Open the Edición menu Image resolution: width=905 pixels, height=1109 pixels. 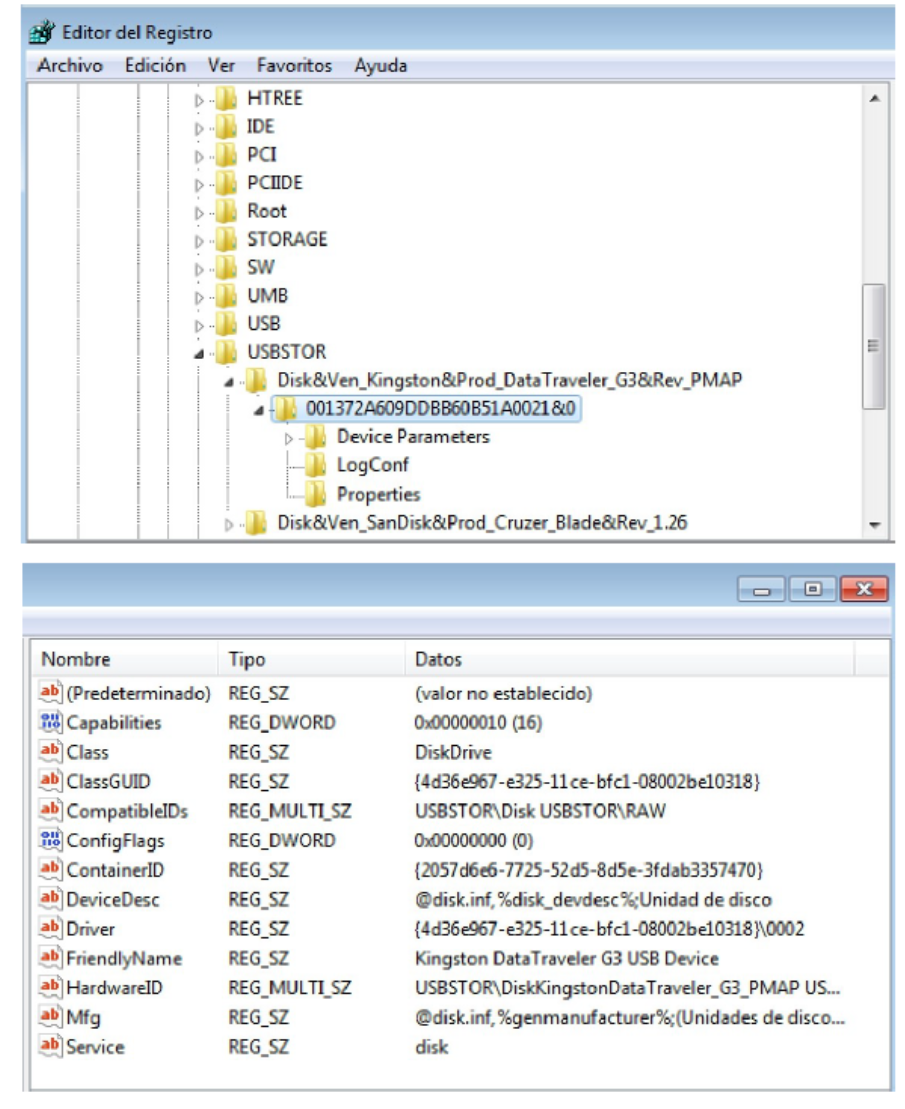[x=155, y=66]
